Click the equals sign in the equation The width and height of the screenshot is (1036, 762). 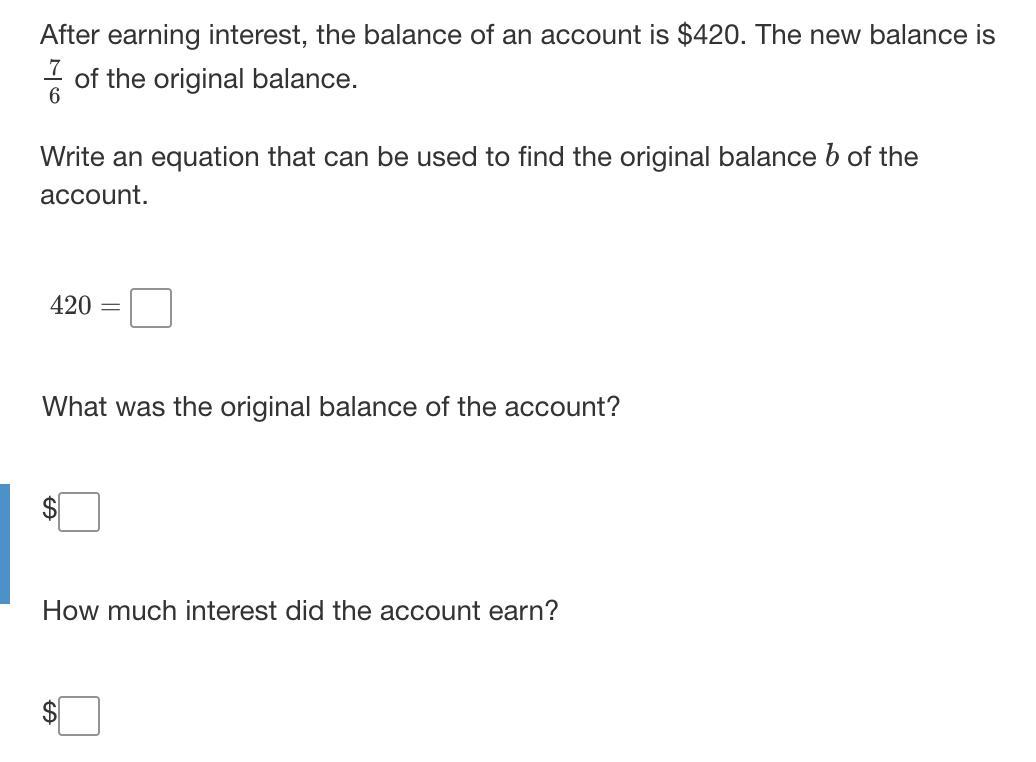click(x=111, y=307)
